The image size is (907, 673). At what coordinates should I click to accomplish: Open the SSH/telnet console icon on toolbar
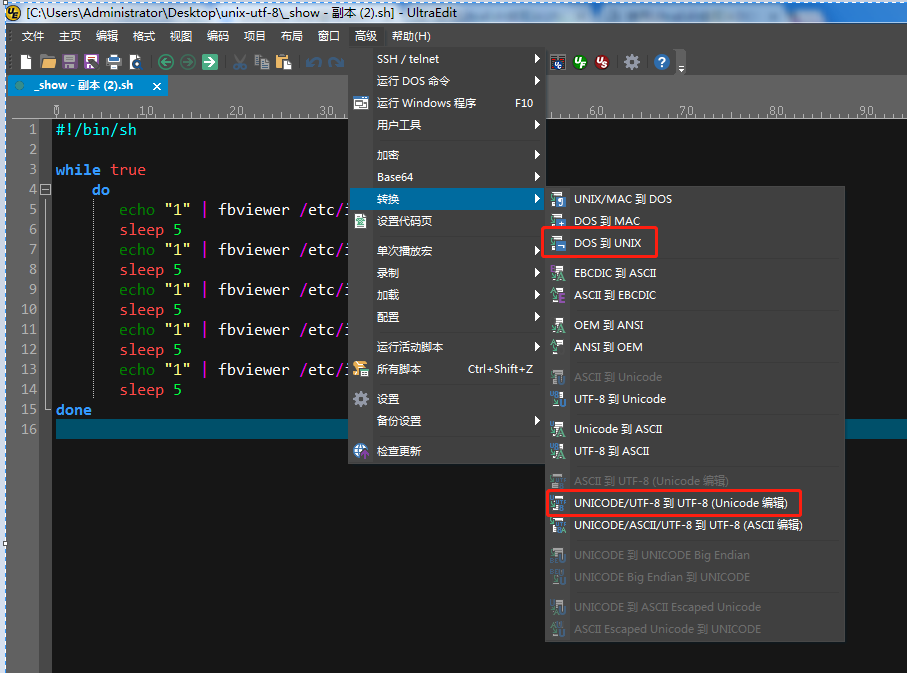(558, 61)
